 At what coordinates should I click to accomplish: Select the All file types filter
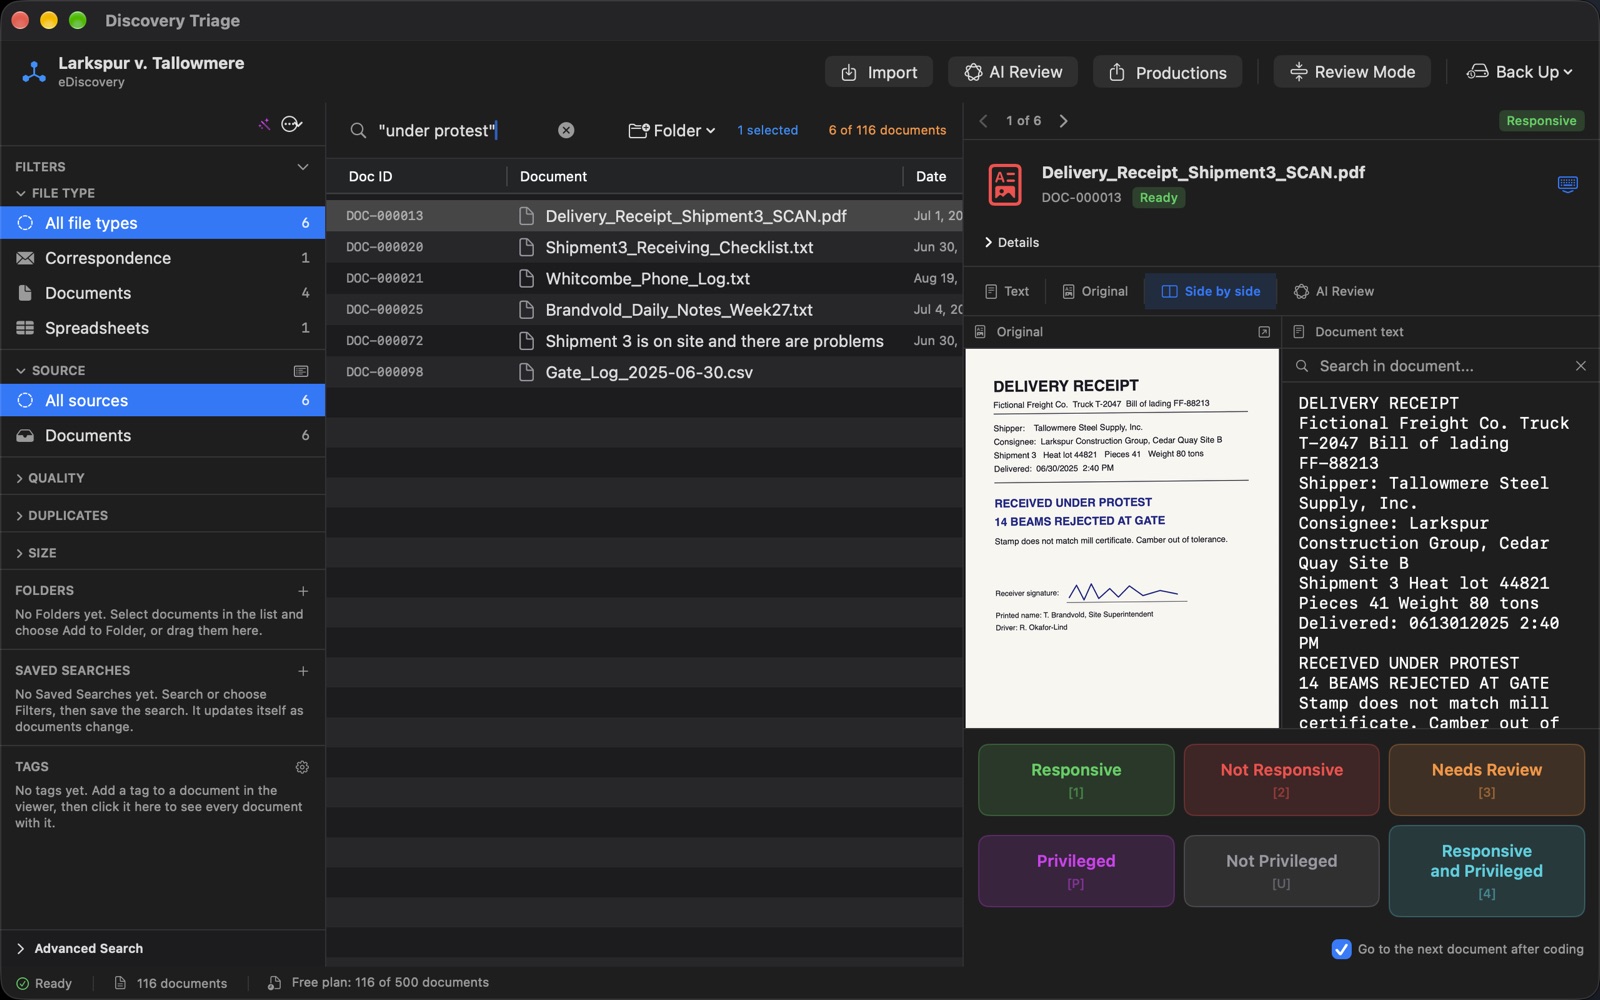click(x=163, y=223)
